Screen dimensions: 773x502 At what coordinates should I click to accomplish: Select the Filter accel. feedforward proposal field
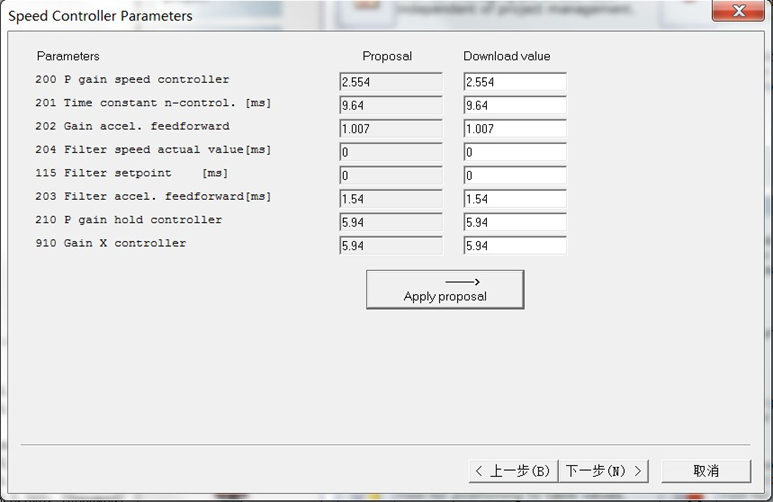pyautogui.click(x=391, y=199)
